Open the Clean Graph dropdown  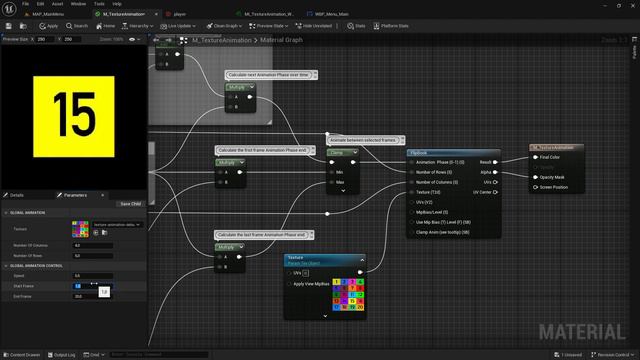point(224,26)
